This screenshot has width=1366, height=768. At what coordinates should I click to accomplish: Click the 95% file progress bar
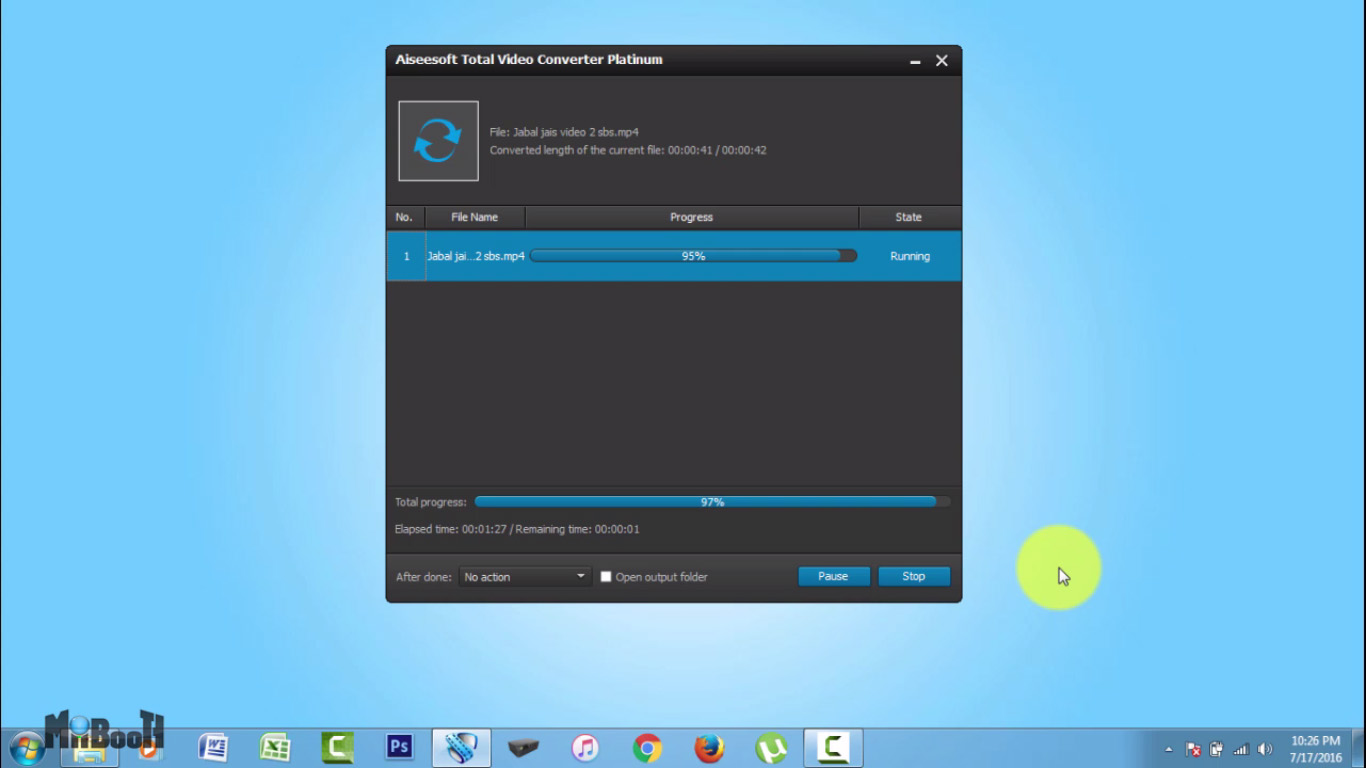pos(693,256)
